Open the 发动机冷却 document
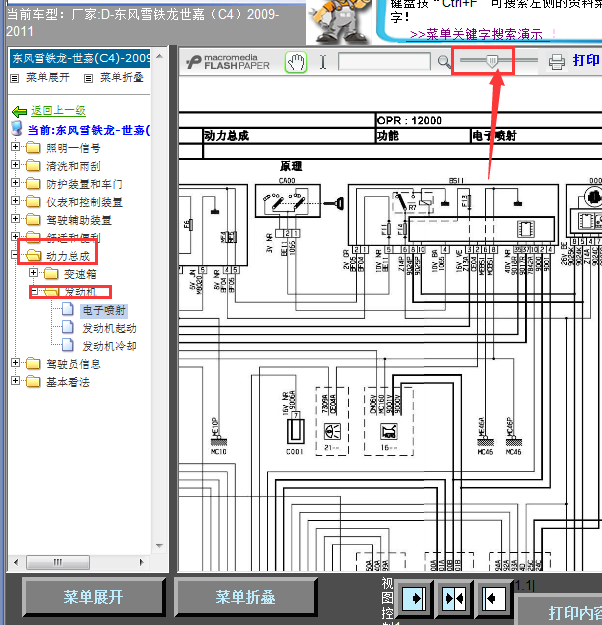This screenshot has height=625, width=602. click(x=109, y=346)
